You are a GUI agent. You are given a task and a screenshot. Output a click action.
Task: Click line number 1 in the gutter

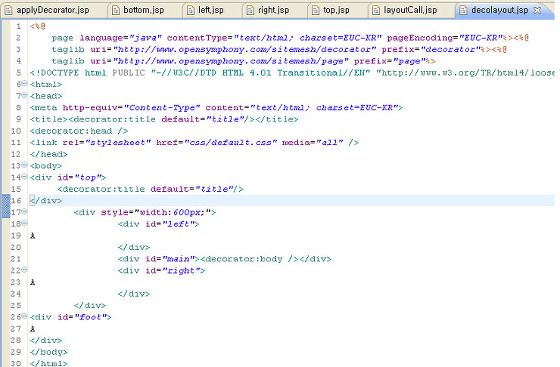[19, 26]
